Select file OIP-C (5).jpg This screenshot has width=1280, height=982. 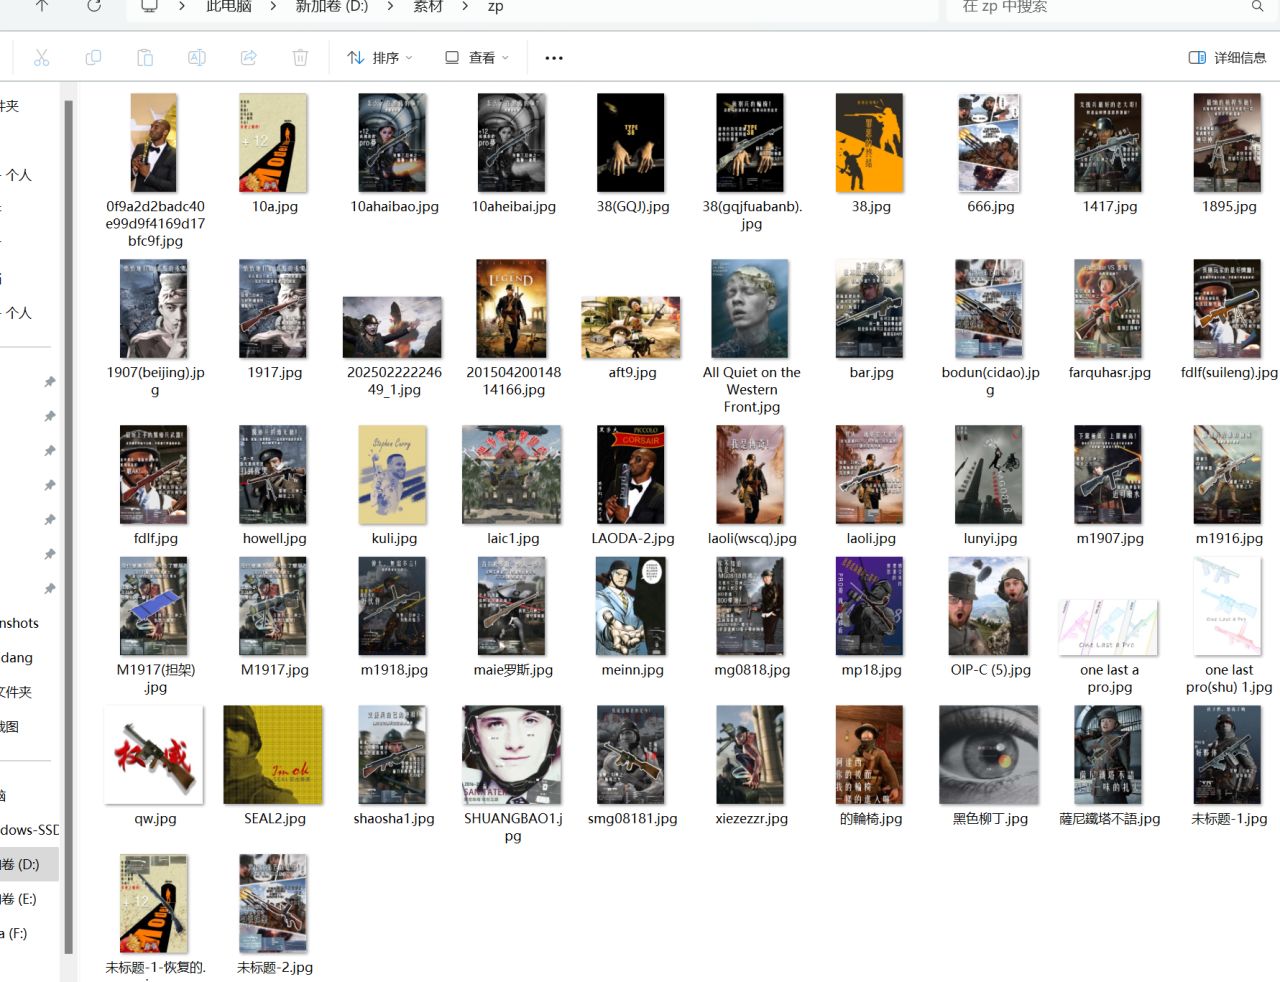click(990, 618)
